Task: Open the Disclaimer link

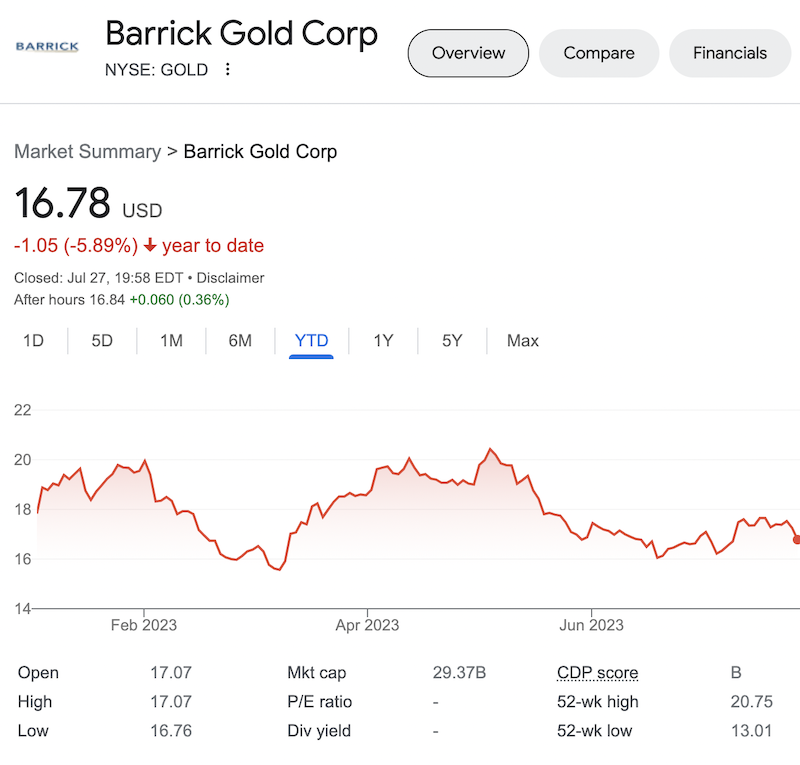Action: tap(230, 278)
